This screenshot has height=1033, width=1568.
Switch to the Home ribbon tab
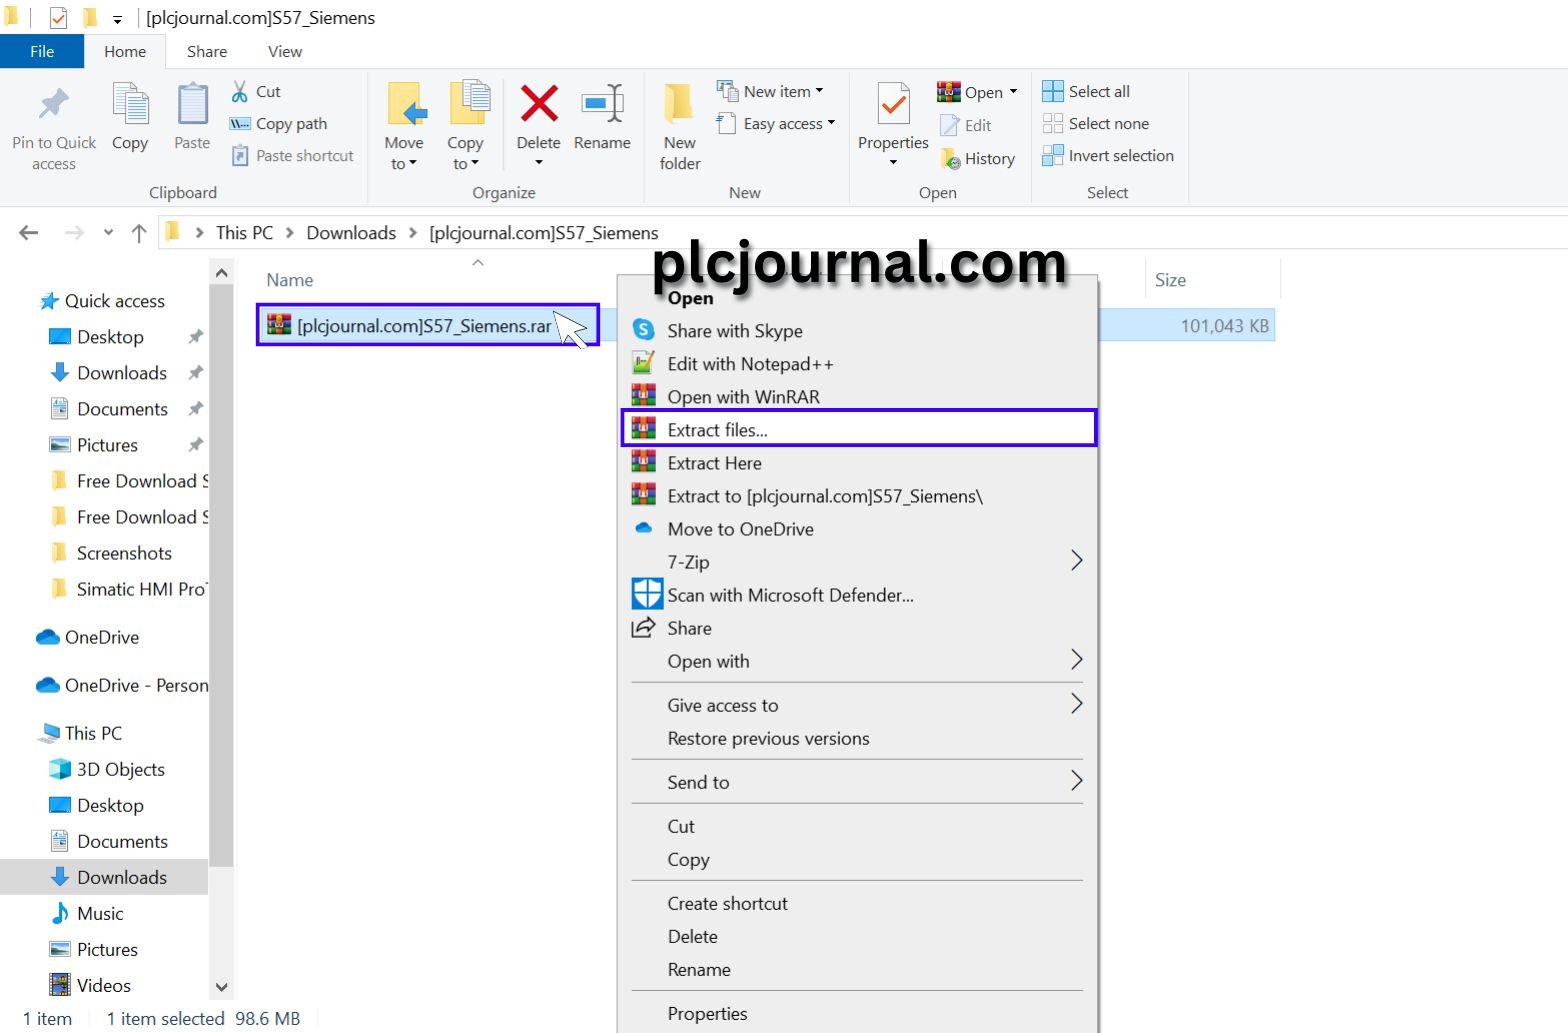tap(125, 51)
